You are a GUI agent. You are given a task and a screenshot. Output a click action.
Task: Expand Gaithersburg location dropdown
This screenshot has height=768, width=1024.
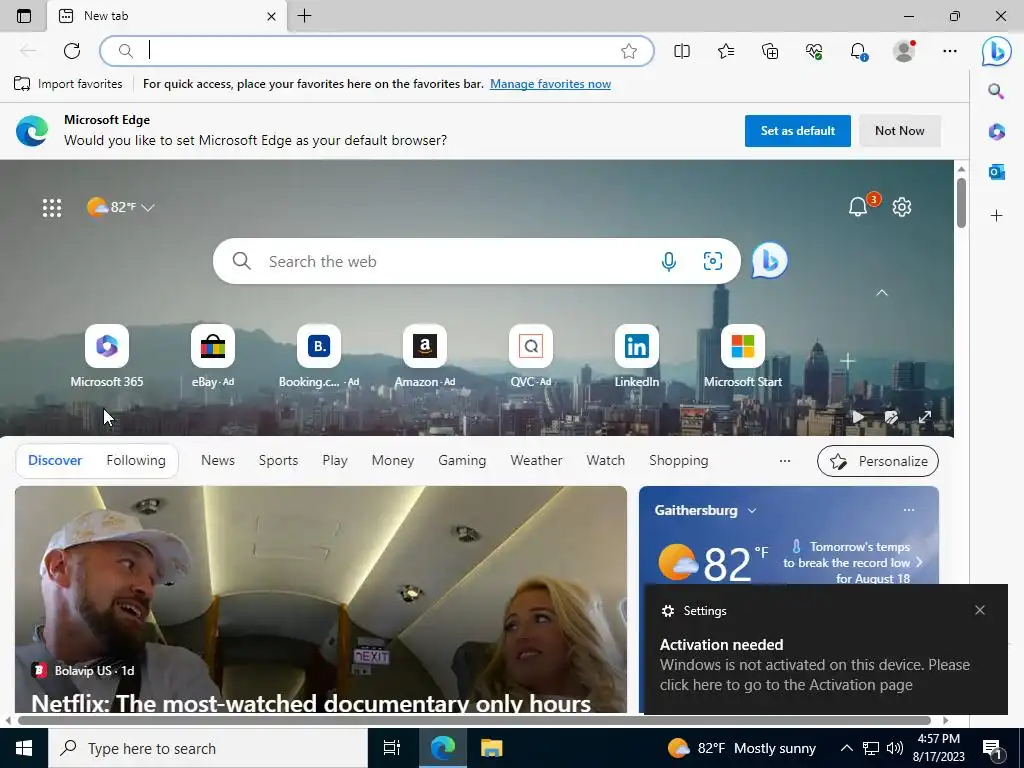[752, 511]
